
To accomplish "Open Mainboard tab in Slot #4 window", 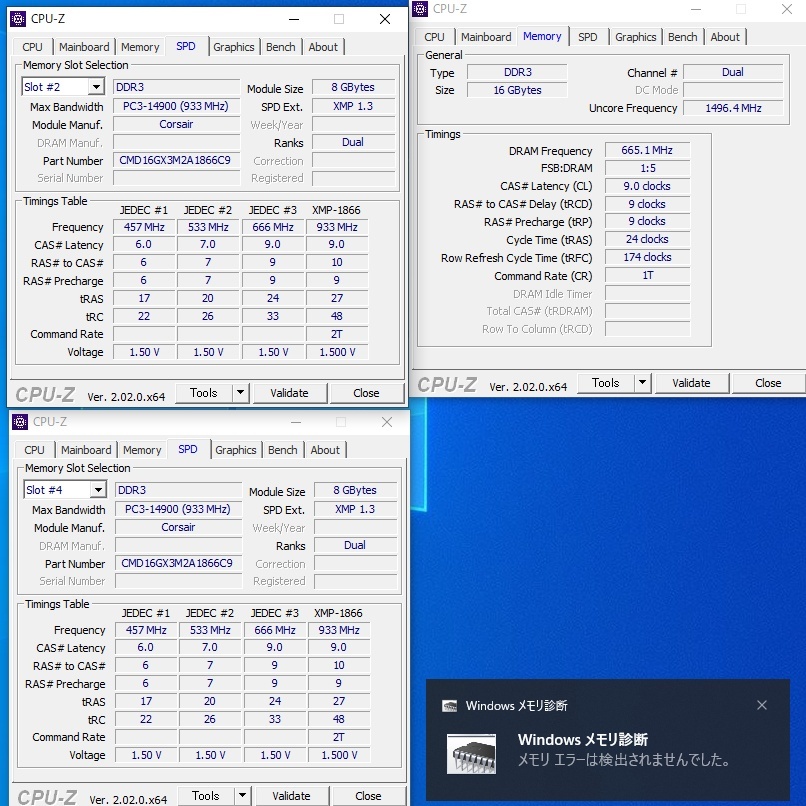I will [86, 450].
